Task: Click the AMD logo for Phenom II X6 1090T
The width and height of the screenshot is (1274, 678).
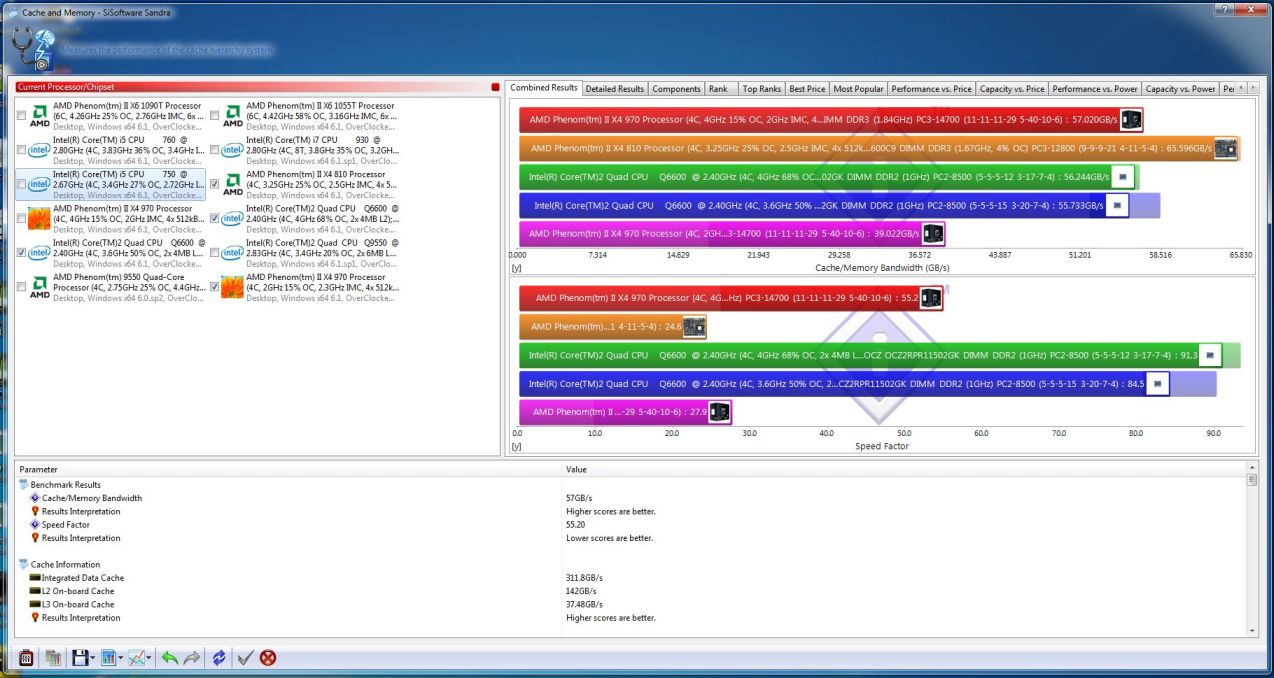Action: [40, 116]
